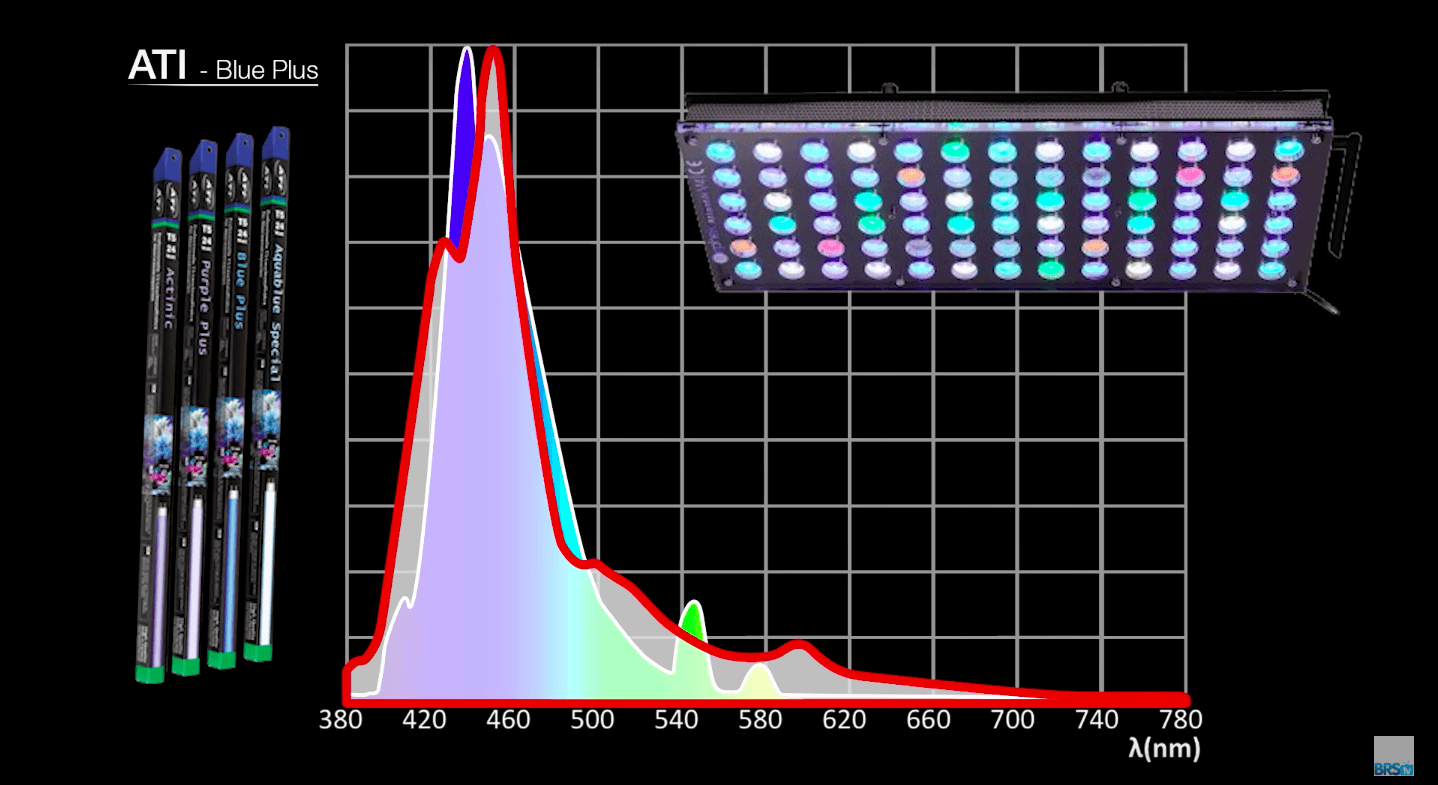Click the '- Blue Plus' subtitle text
Screen dimensions: 1438x785
pos(259,70)
